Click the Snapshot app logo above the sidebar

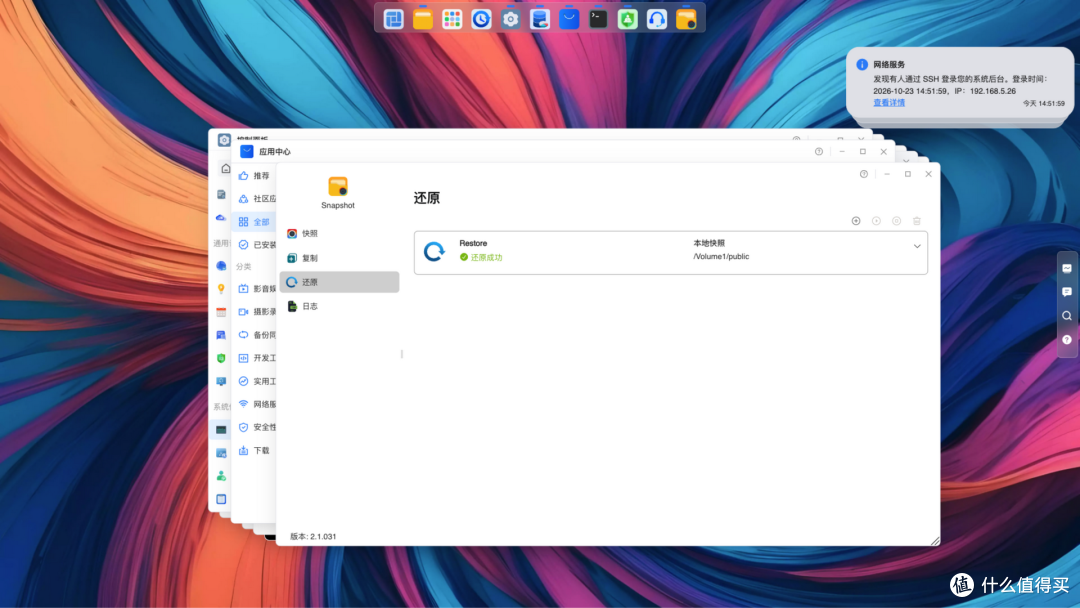click(x=338, y=187)
